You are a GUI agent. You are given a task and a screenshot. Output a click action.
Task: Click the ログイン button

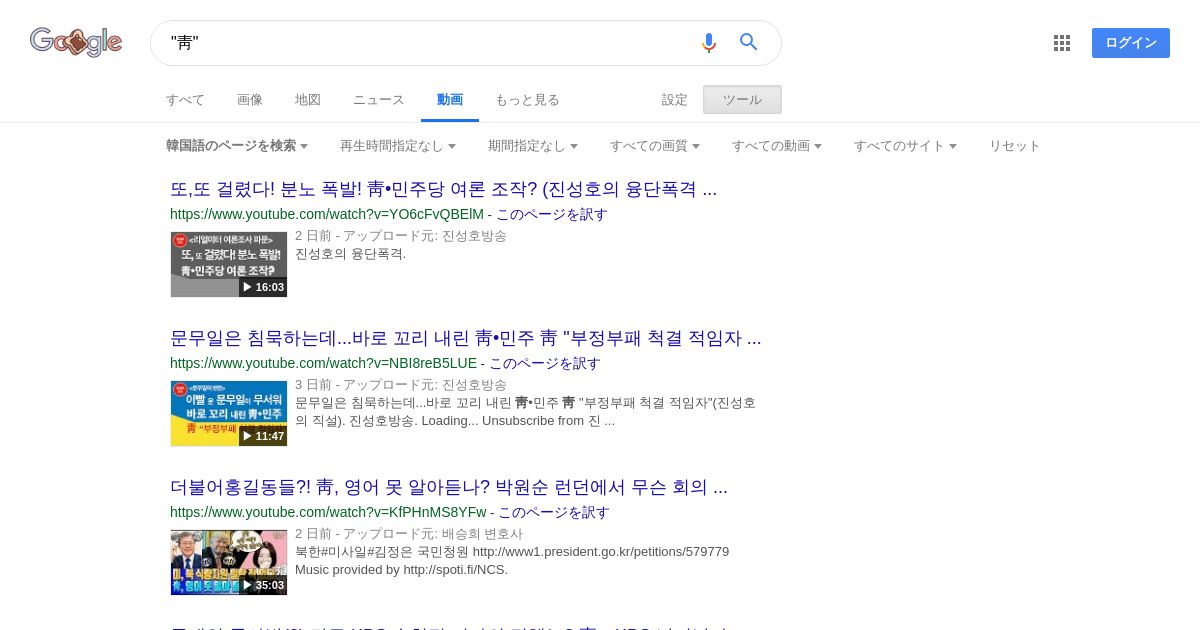[1131, 43]
